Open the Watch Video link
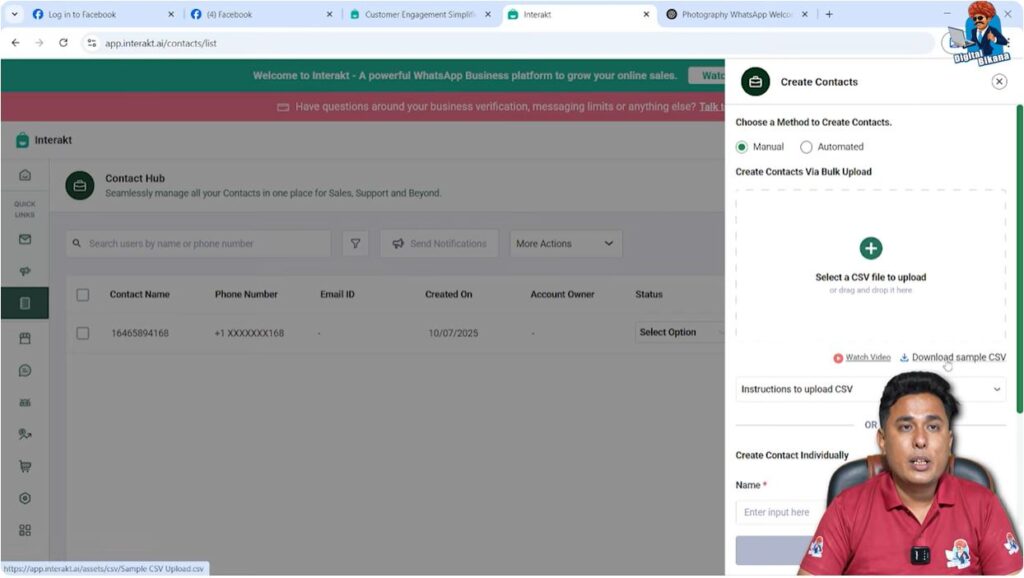The image size is (1024, 578). tap(867, 357)
